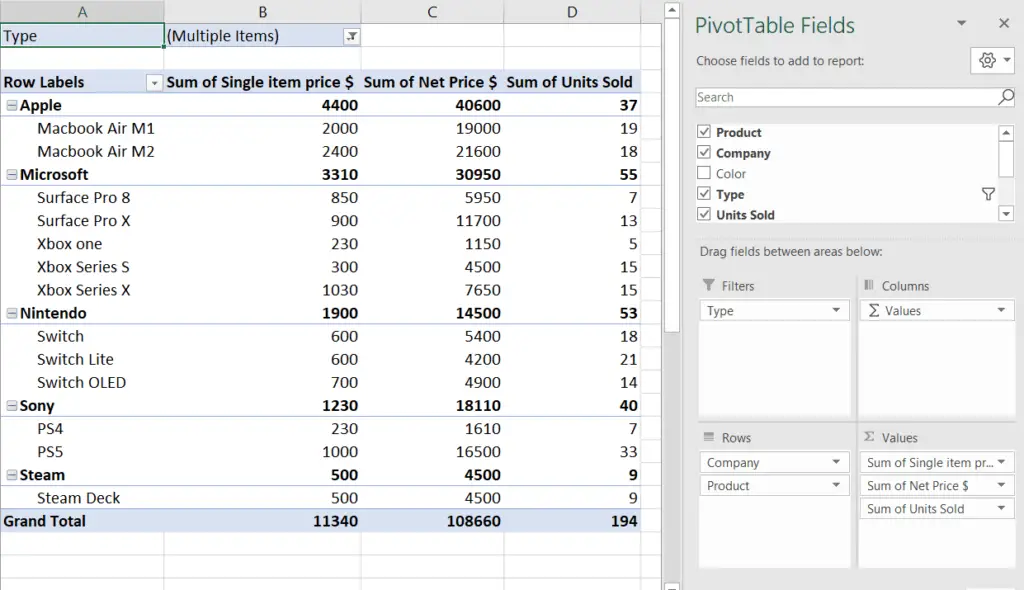The height and width of the screenshot is (590, 1024).
Task: Select the Type cell in A1
Action: [x=82, y=36]
